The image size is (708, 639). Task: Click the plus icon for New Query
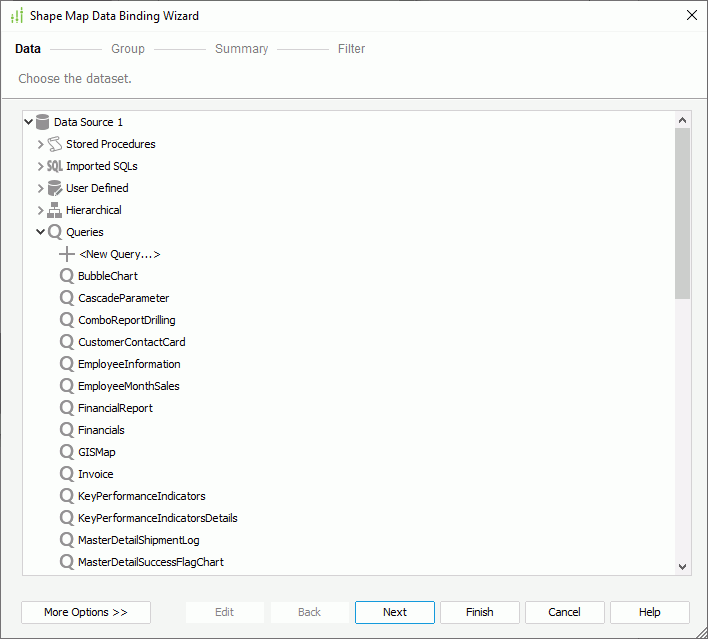[67, 254]
